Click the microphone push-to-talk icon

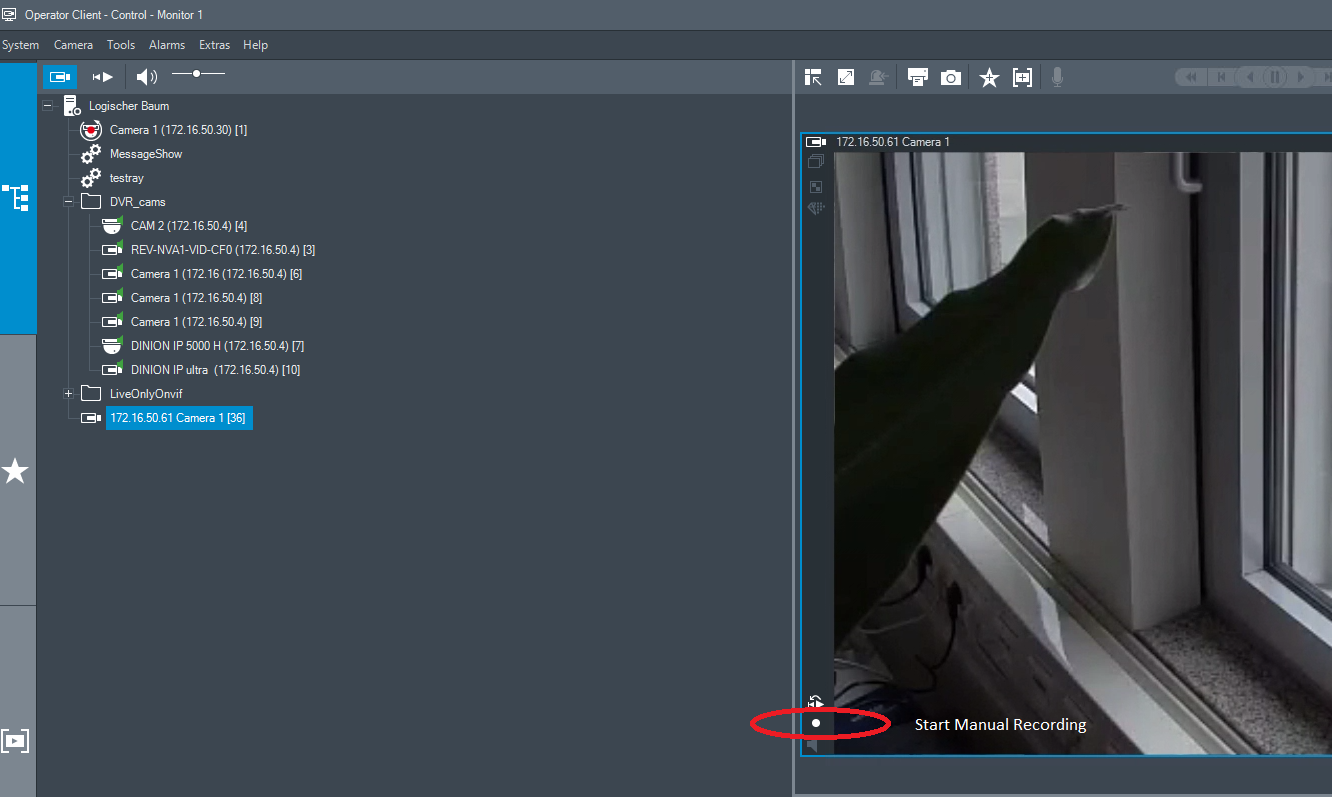coord(1057,77)
